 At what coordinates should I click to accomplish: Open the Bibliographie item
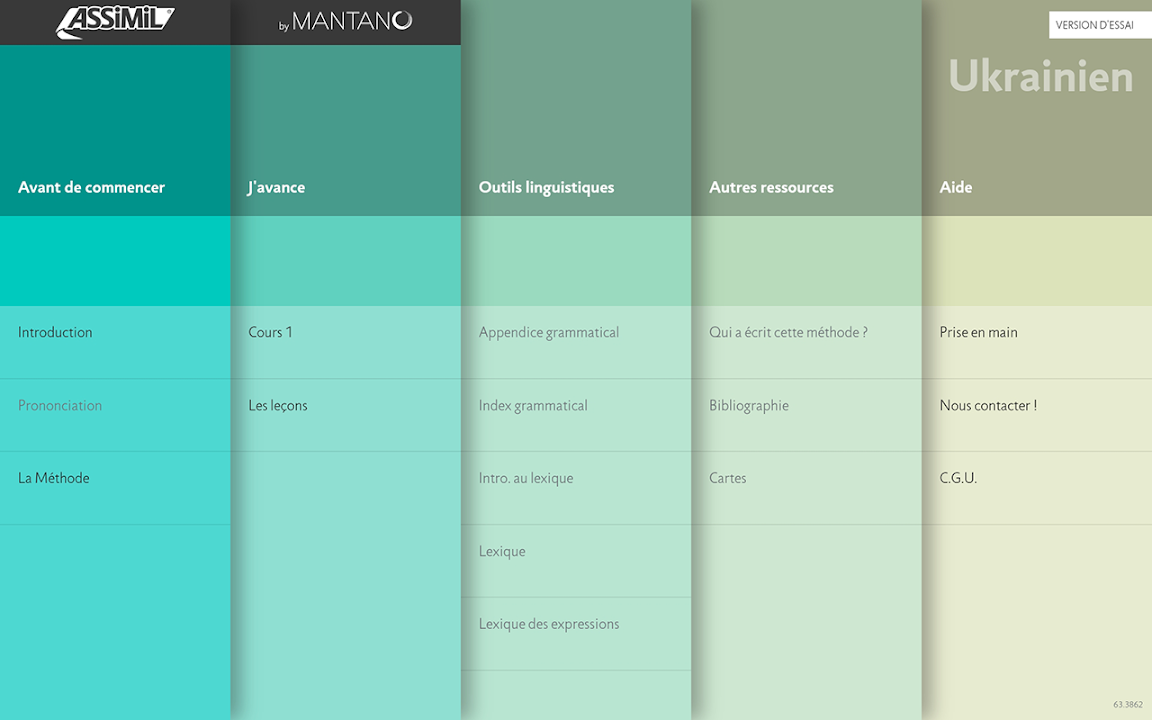point(749,406)
